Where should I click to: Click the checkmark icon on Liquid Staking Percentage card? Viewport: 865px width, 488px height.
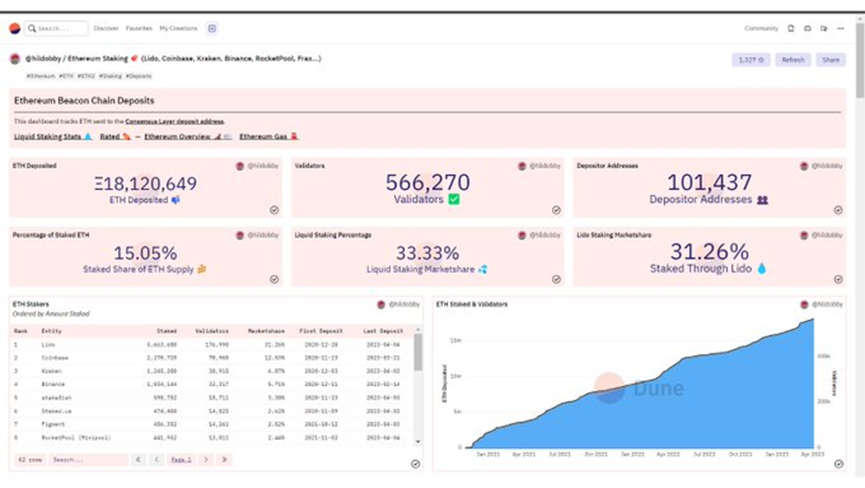click(556, 280)
